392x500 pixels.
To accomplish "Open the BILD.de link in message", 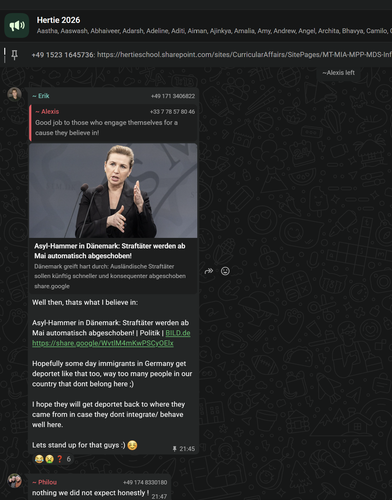I will click(x=178, y=333).
